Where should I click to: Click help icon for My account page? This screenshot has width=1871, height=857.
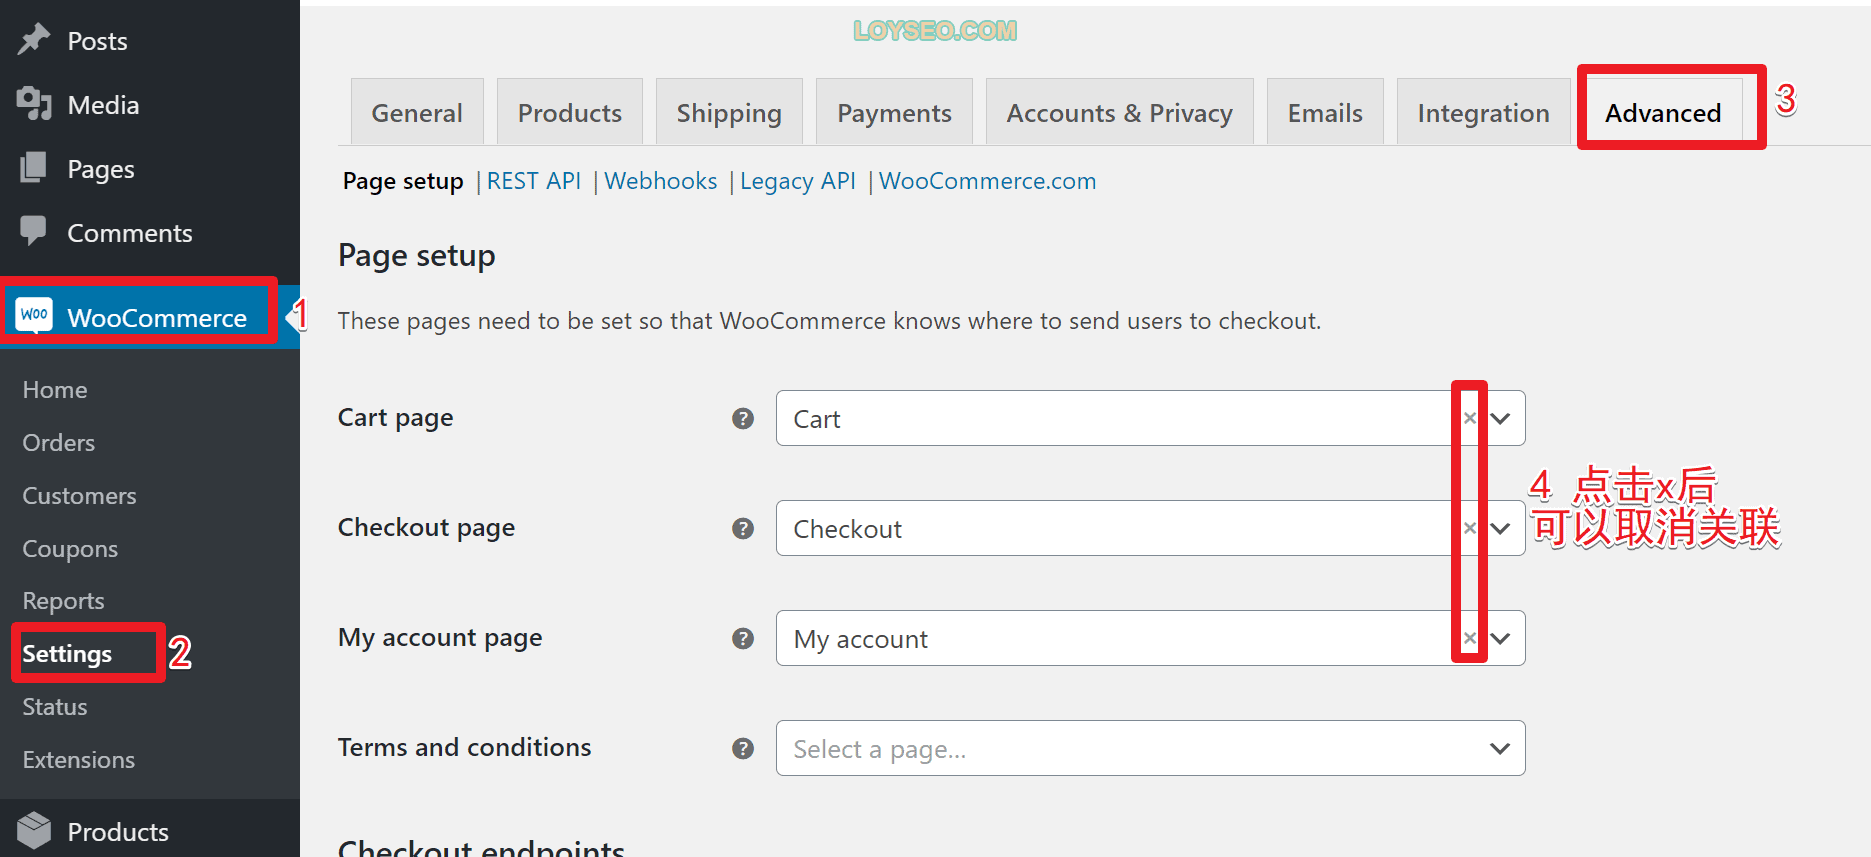(743, 638)
